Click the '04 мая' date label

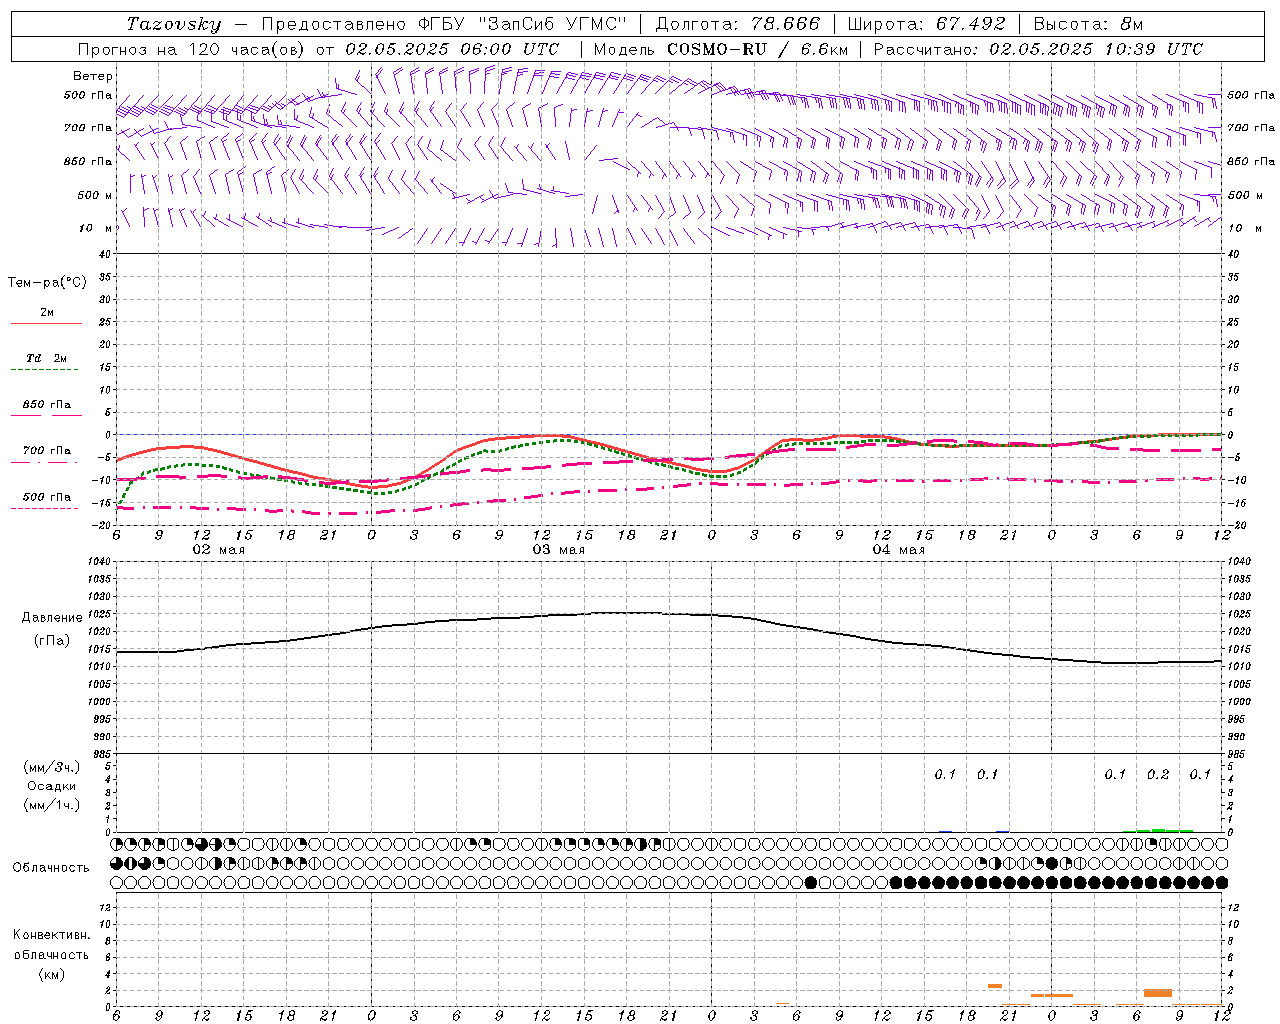pos(899,550)
